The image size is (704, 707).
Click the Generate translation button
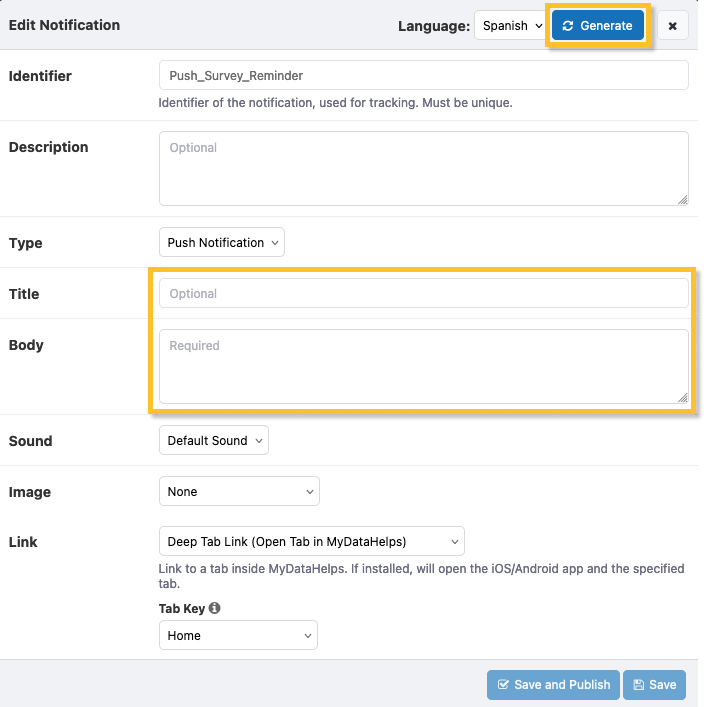(598, 26)
